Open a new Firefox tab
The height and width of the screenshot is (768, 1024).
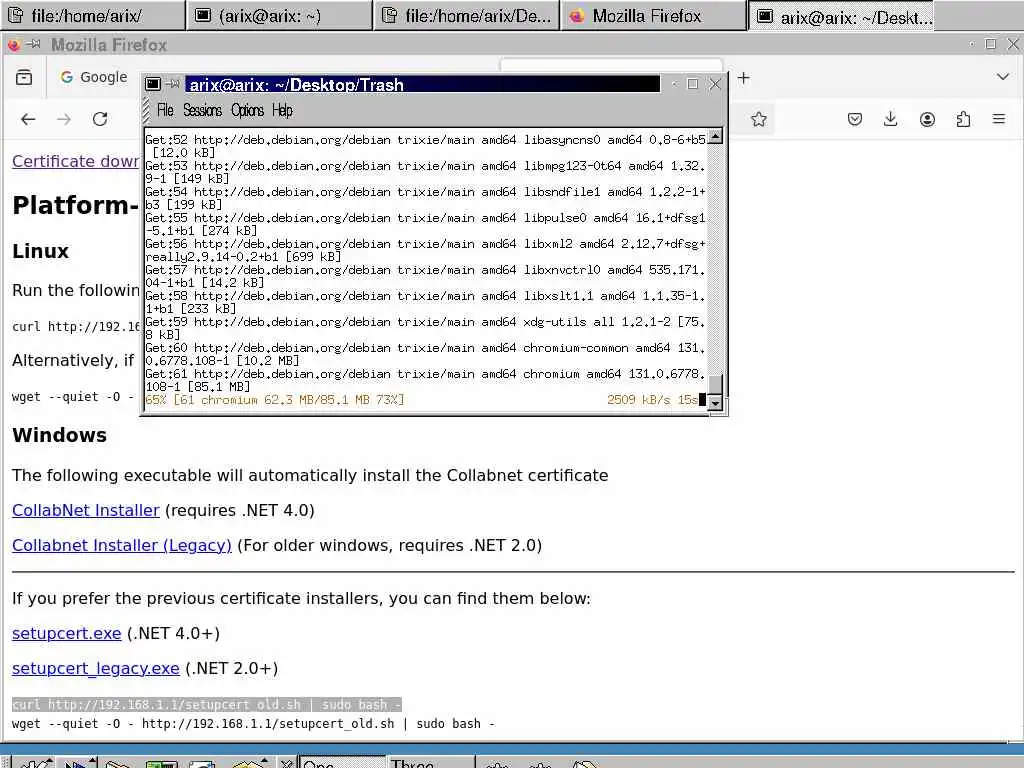pyautogui.click(x=743, y=78)
